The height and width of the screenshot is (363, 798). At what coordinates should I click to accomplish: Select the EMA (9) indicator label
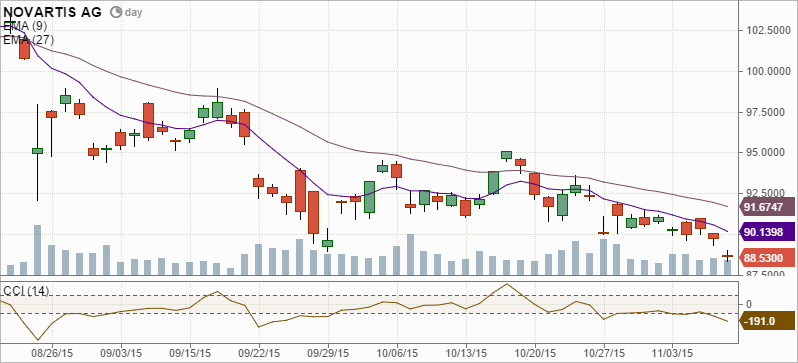point(25,26)
